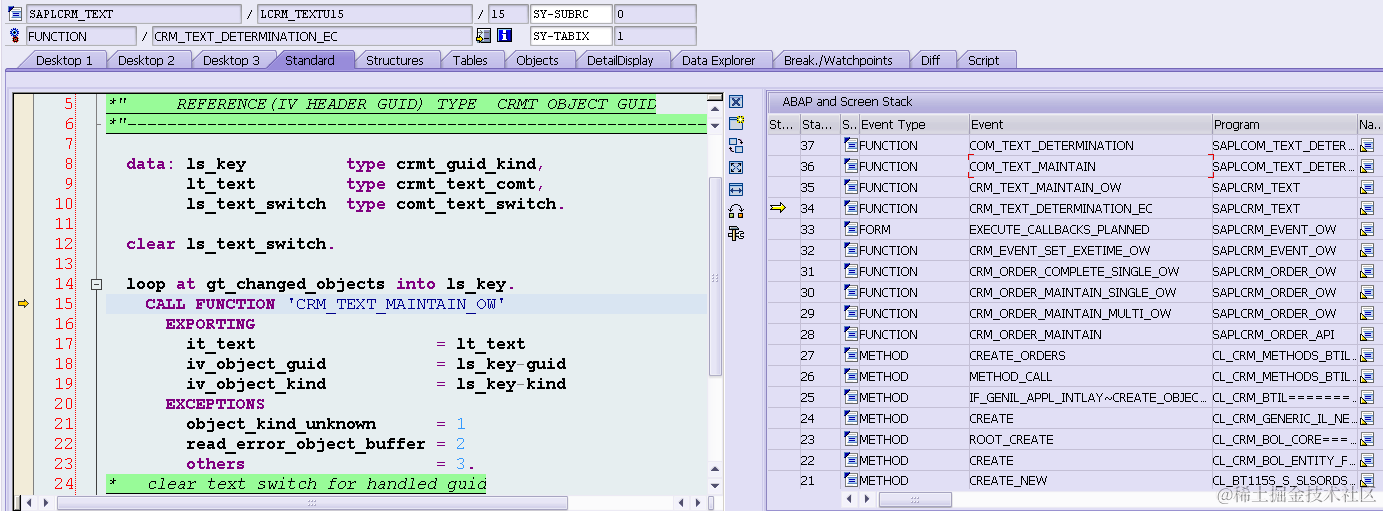Click stack type icon for row 30
The image size is (1383, 511).
(x=850, y=293)
